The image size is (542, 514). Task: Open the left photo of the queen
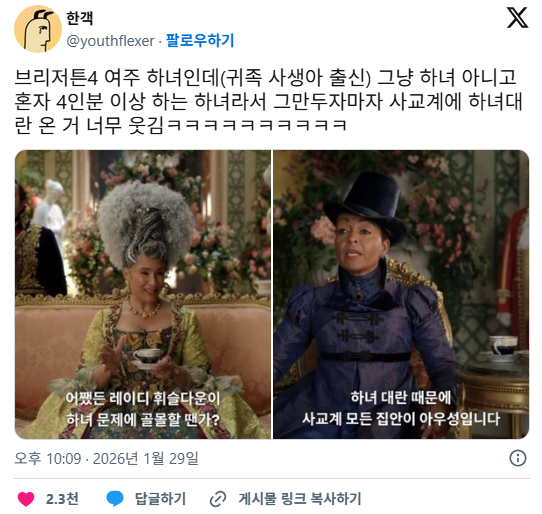(143, 295)
